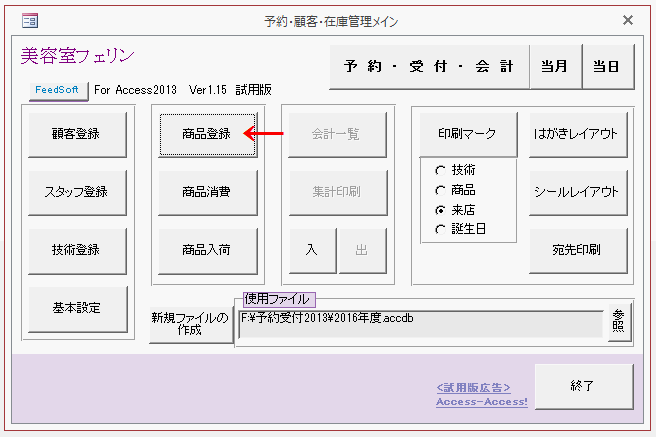The image size is (656, 437).
Task: Open 基本設定 basic settings
Action: 77,308
